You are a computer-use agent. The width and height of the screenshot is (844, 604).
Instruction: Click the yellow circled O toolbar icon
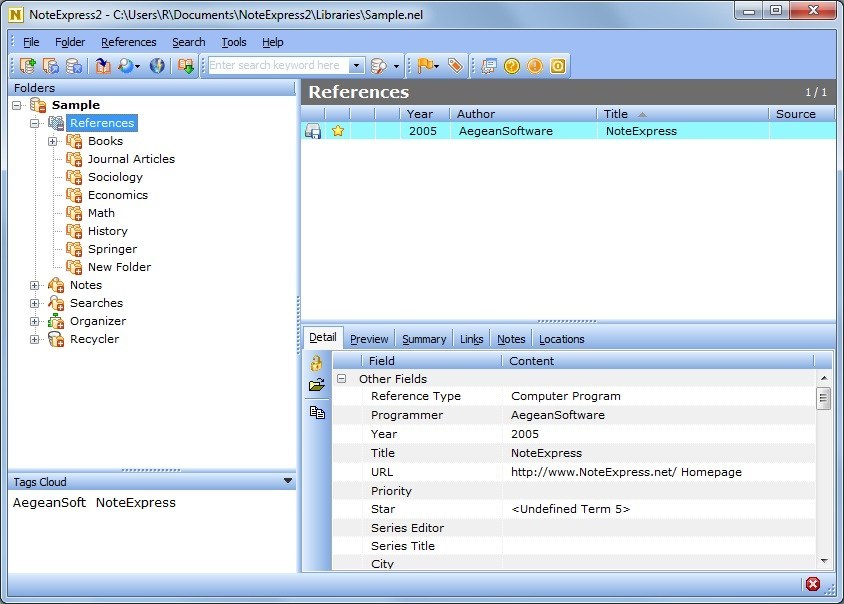558,66
